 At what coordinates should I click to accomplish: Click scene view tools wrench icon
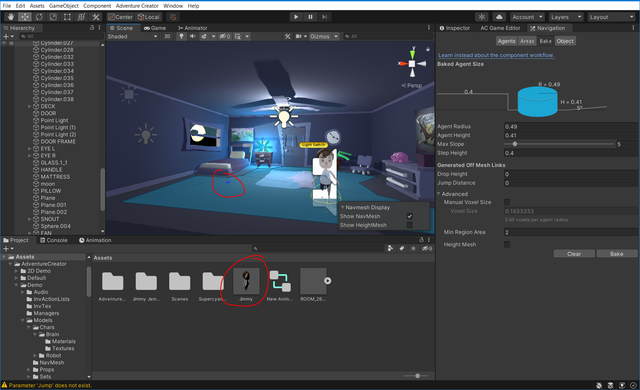(x=288, y=36)
